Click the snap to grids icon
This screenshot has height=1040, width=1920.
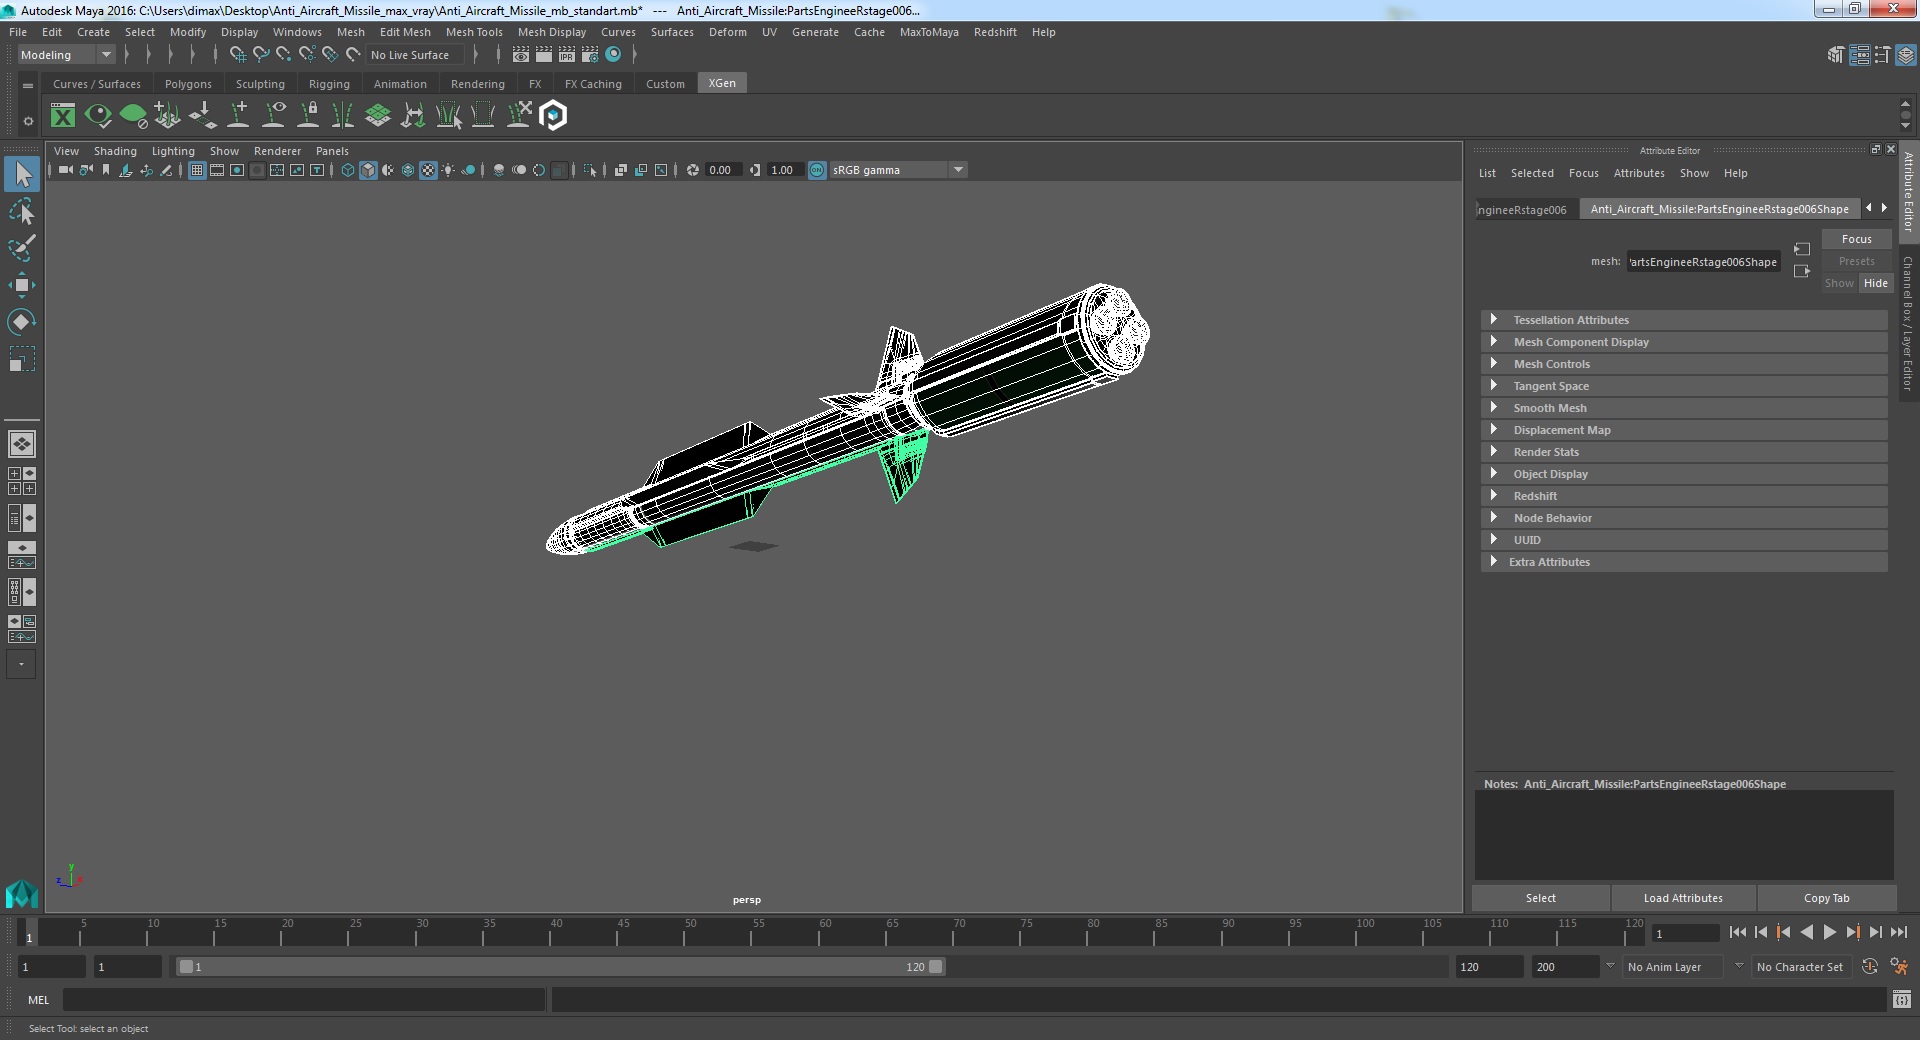(237, 55)
